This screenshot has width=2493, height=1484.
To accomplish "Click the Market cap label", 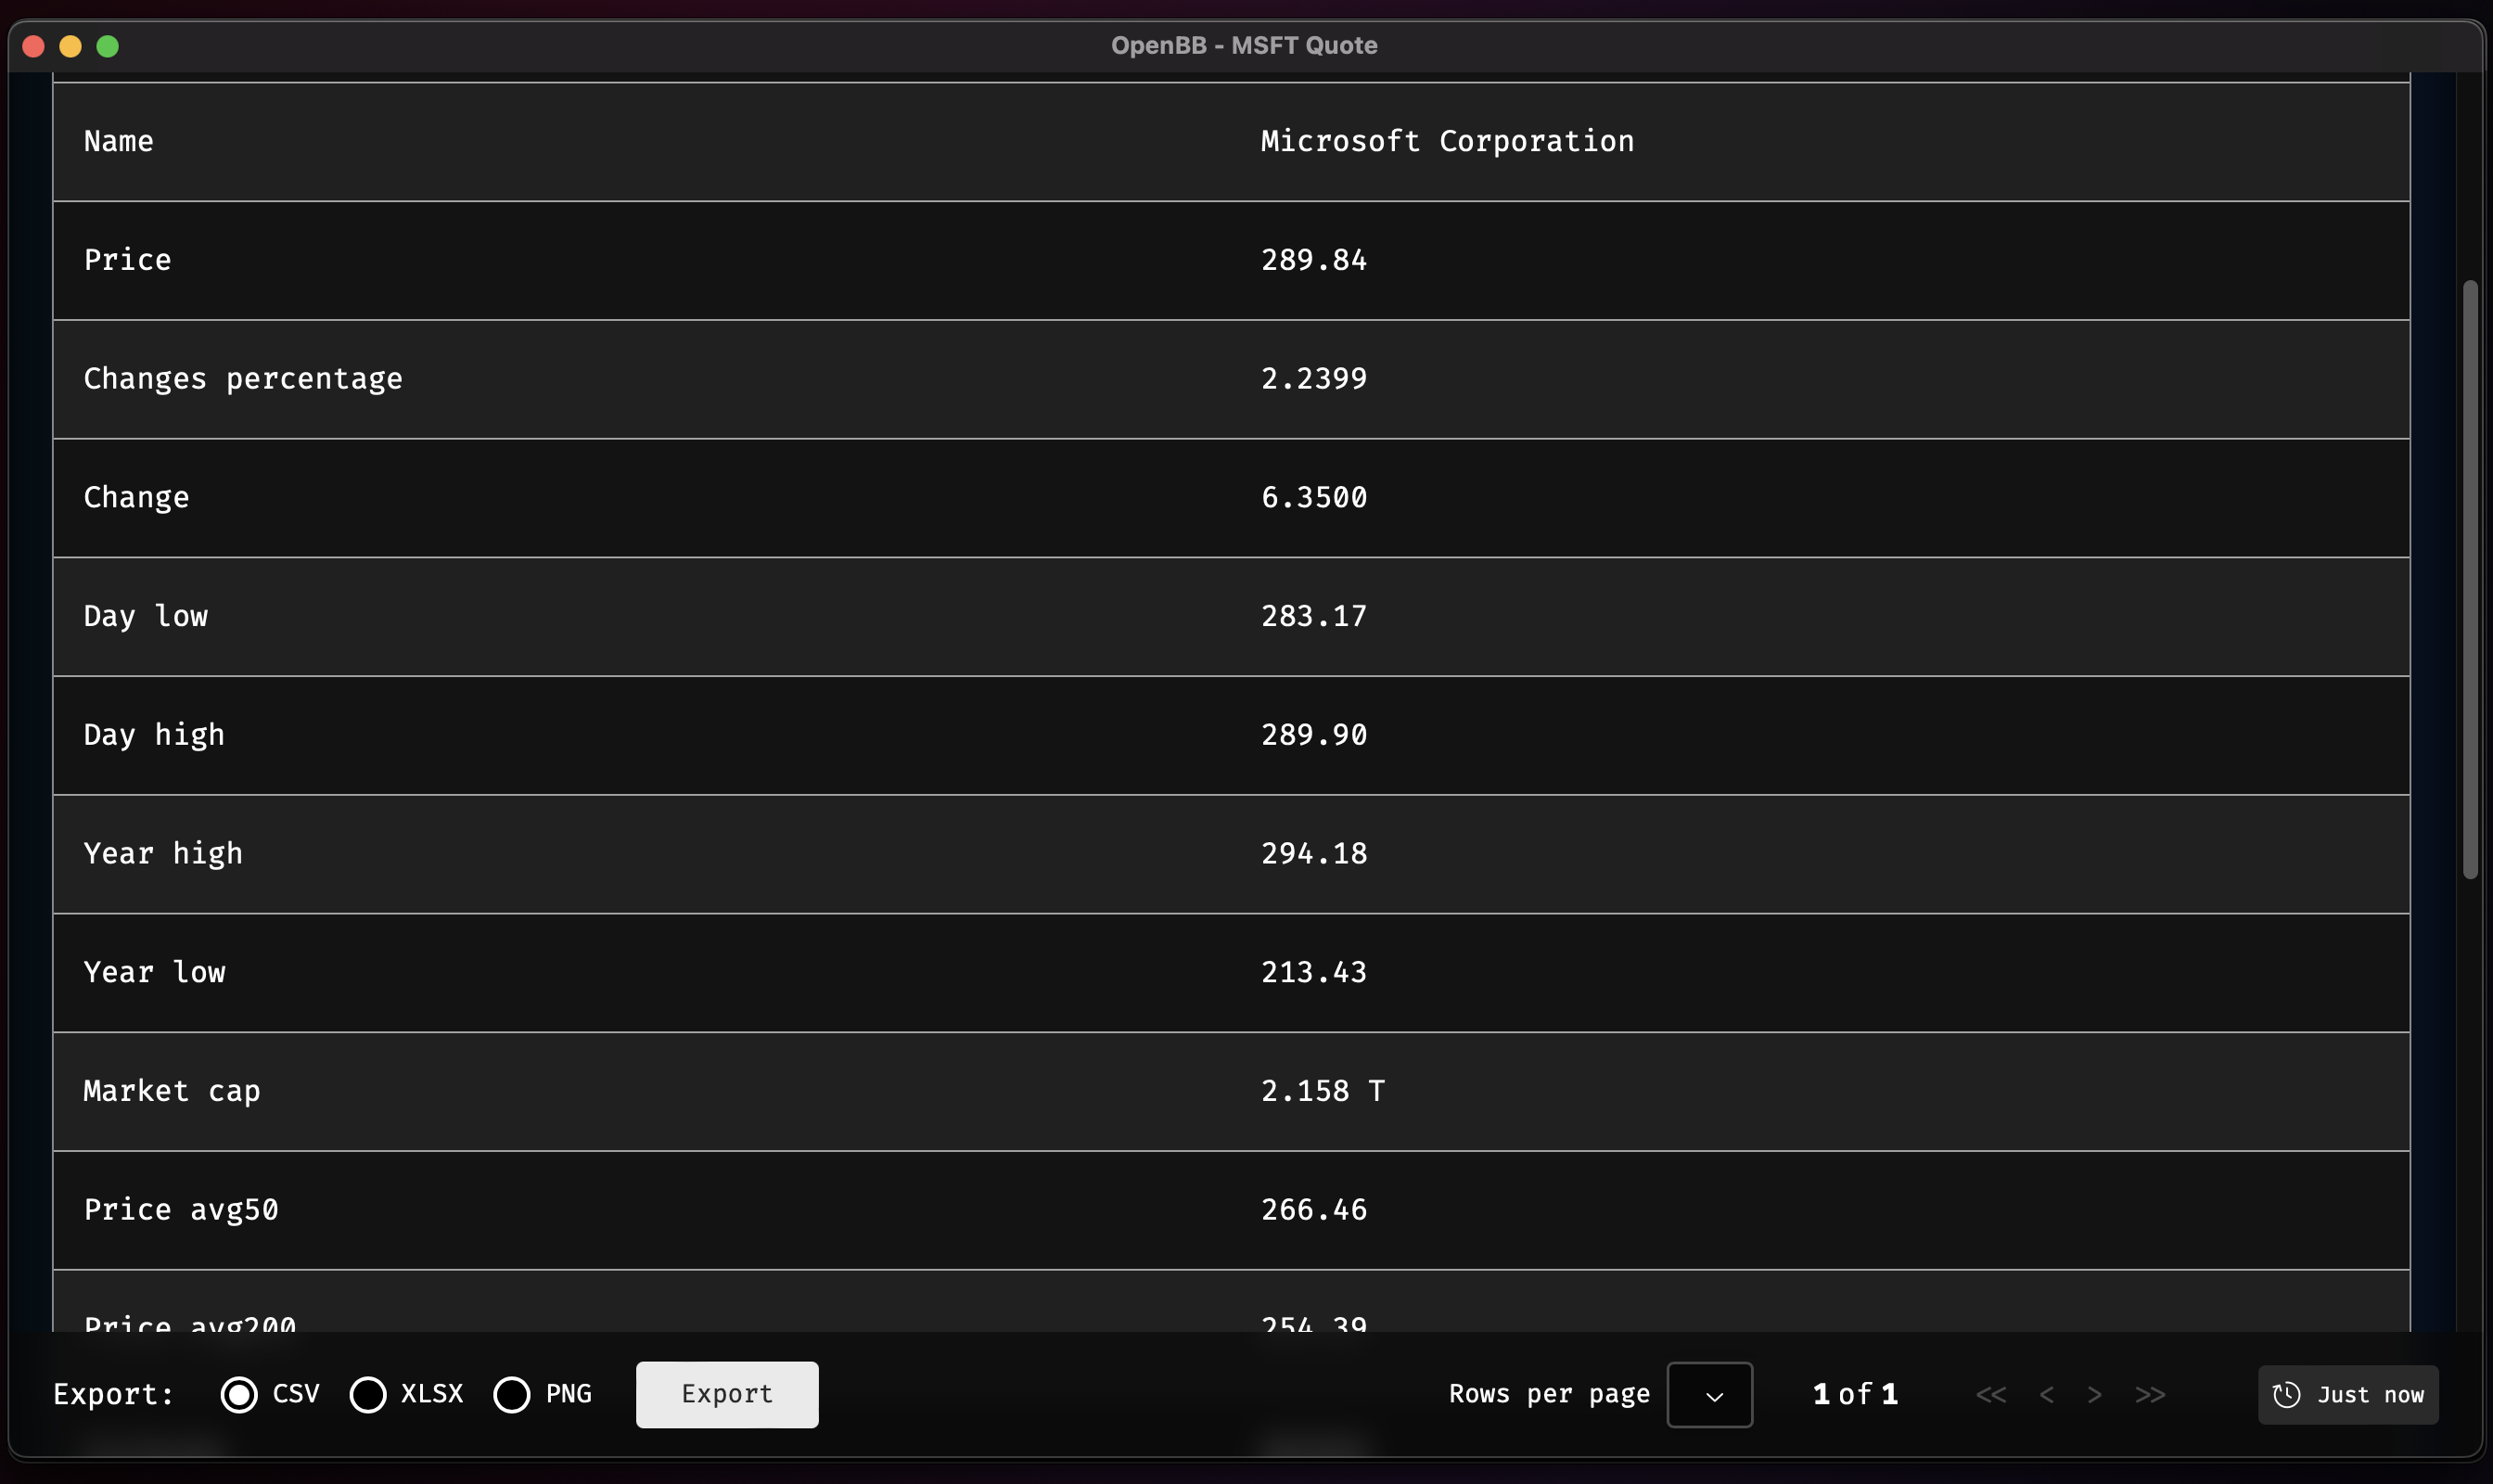I will coord(172,1091).
